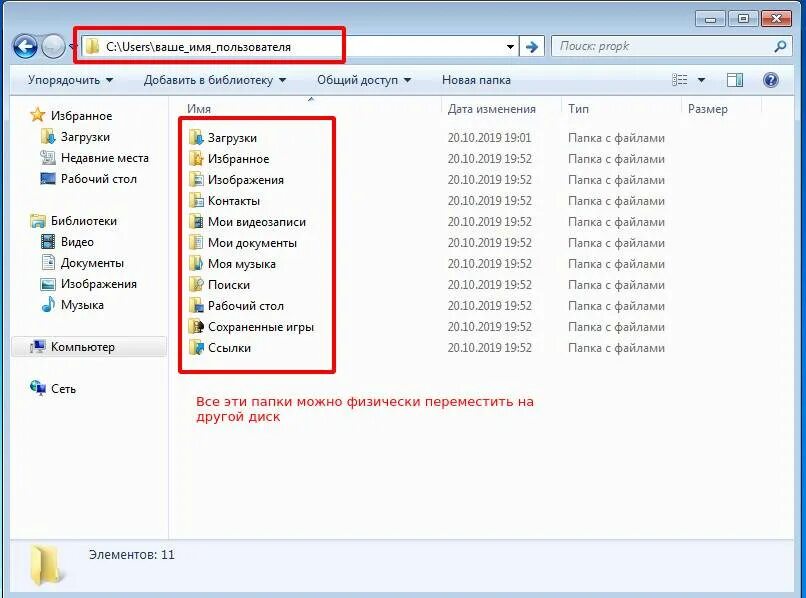The width and height of the screenshot is (806, 598).
Task: Select the Рабочий стол folder name in list
Action: click(x=246, y=306)
